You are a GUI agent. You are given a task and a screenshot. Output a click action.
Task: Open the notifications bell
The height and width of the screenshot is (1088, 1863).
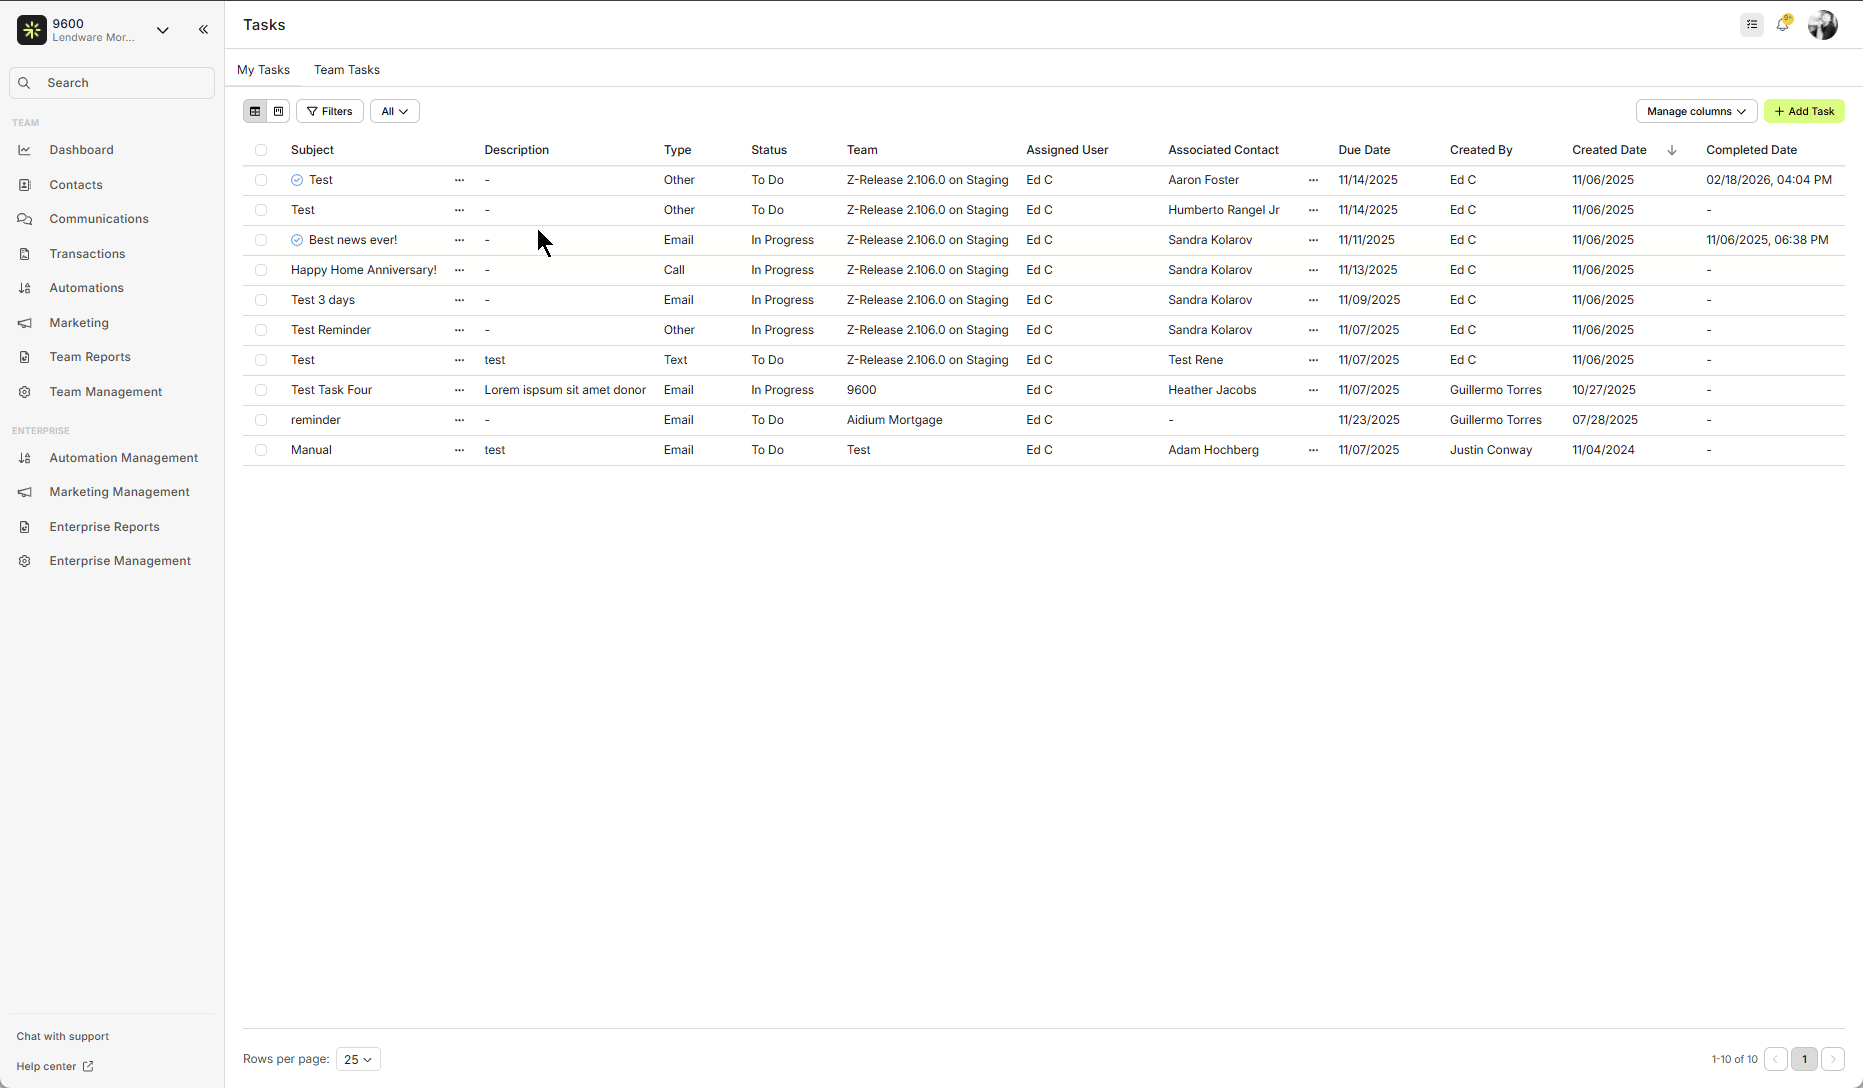click(1784, 24)
